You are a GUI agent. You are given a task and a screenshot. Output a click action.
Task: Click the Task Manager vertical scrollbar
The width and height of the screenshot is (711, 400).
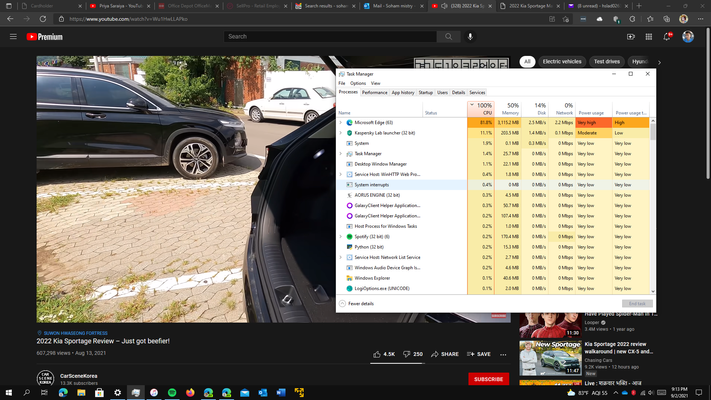click(653, 206)
